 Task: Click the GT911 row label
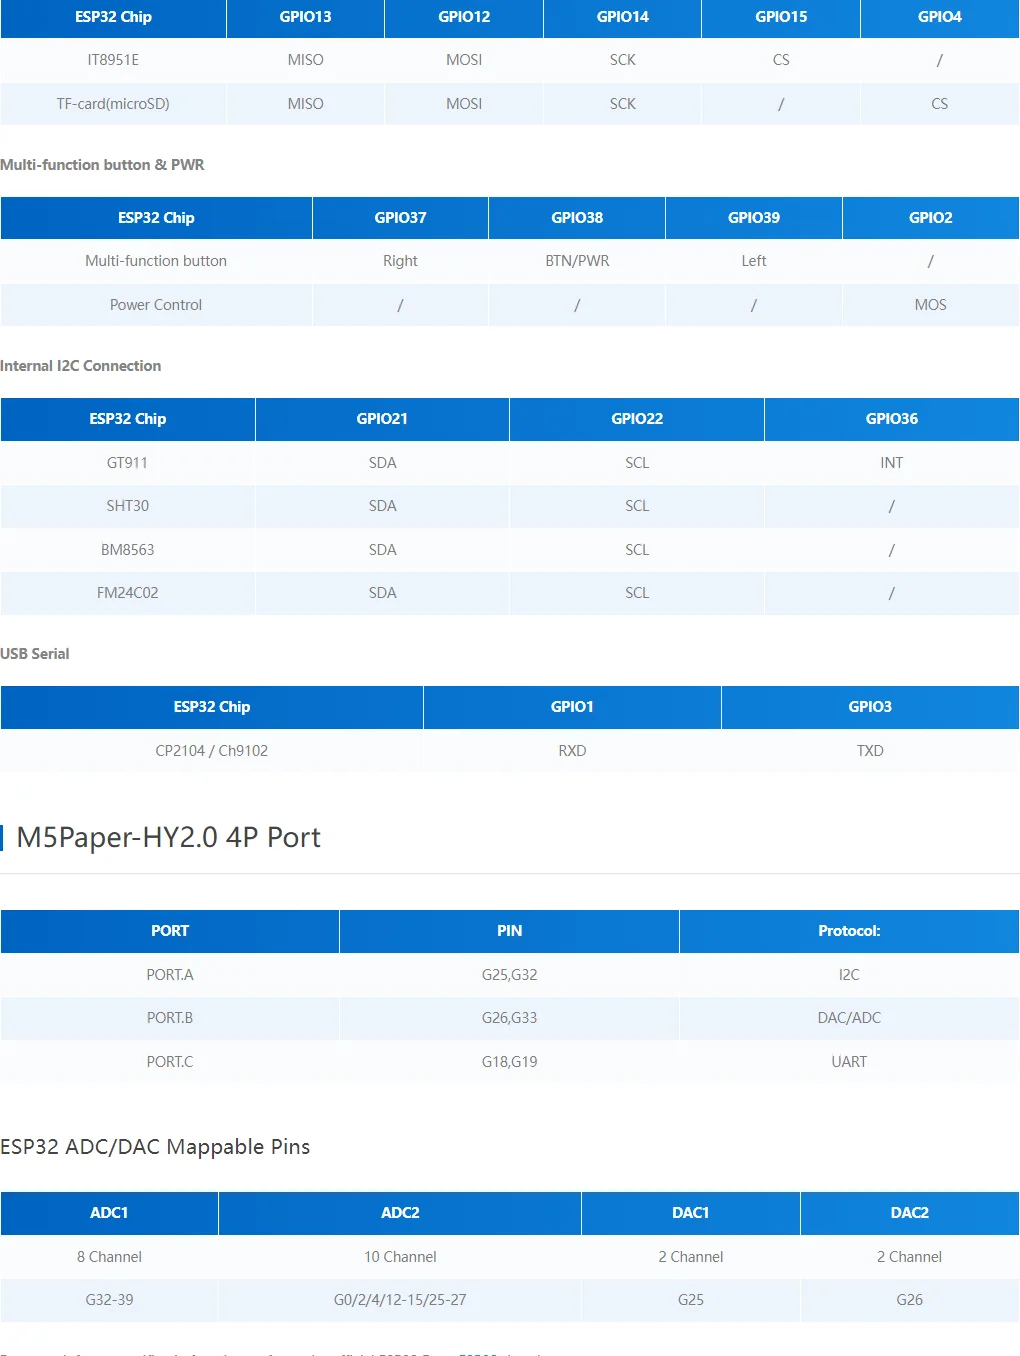(x=127, y=463)
